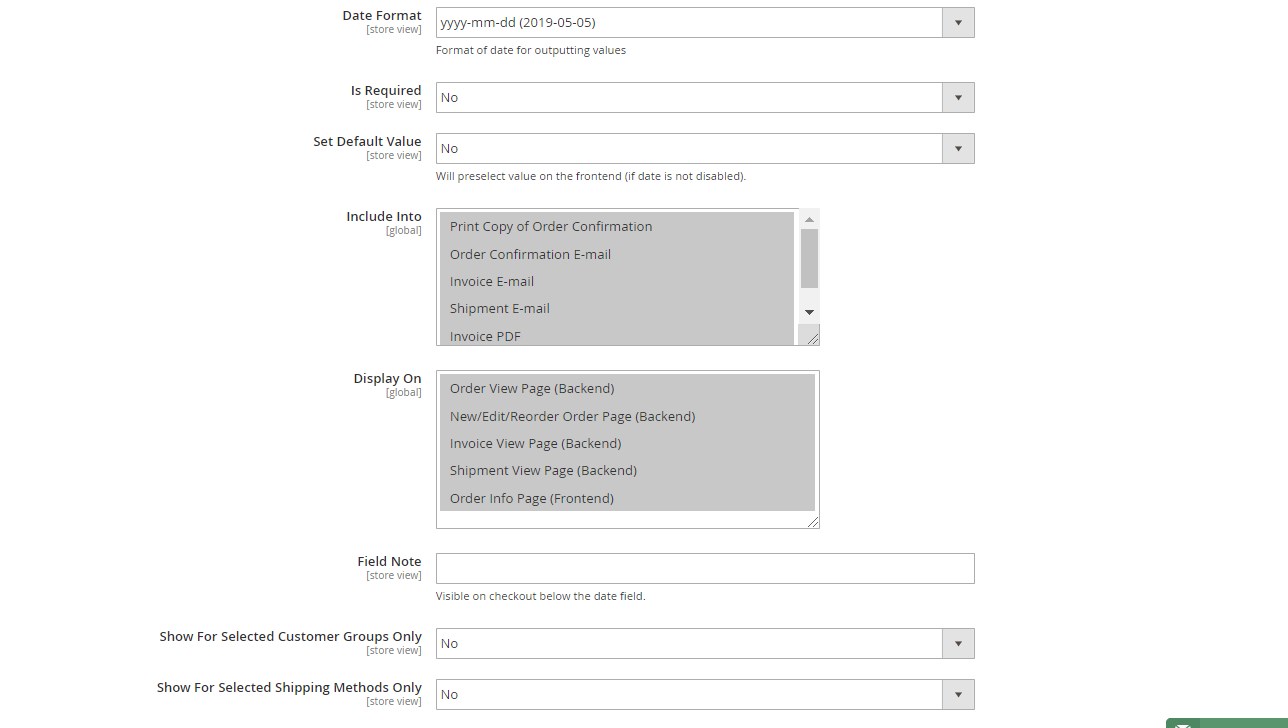Expand the Is Required dropdown
This screenshot has width=1288, height=728.
pyautogui.click(x=704, y=97)
